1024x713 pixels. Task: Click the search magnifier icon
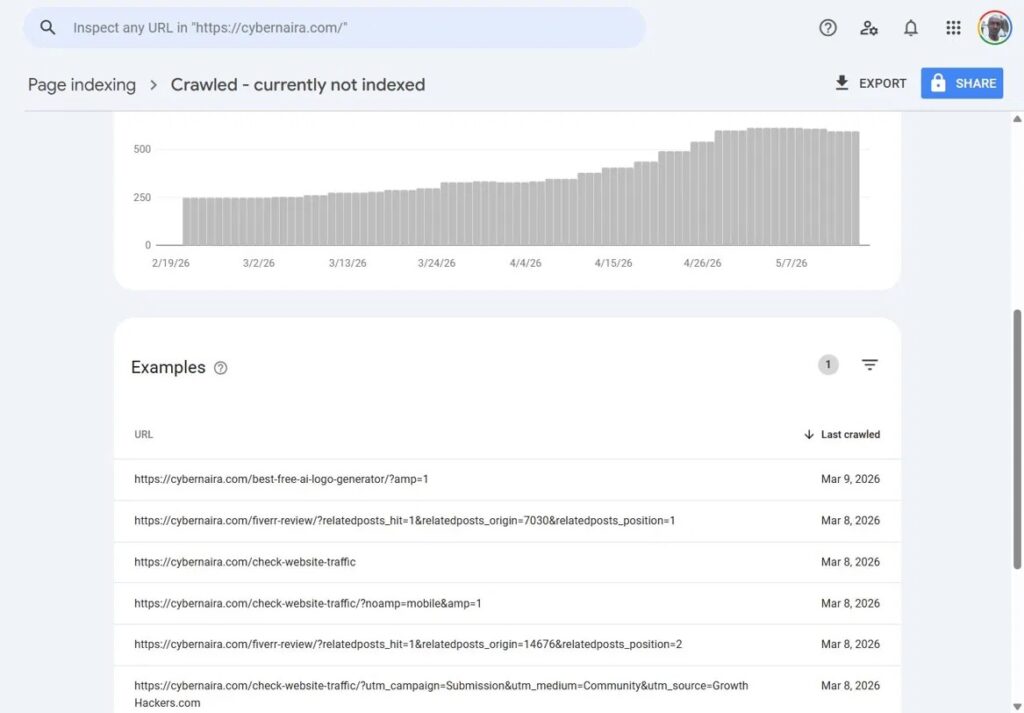click(47, 27)
